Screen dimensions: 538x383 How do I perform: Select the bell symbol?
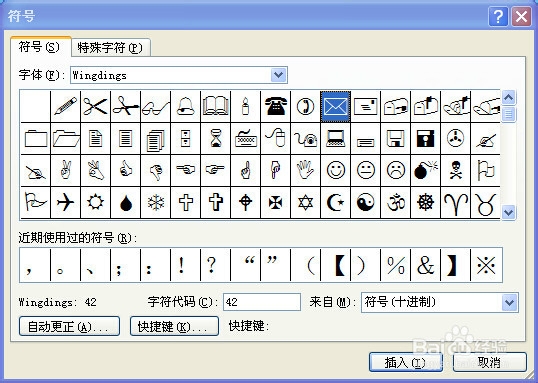click(x=186, y=106)
